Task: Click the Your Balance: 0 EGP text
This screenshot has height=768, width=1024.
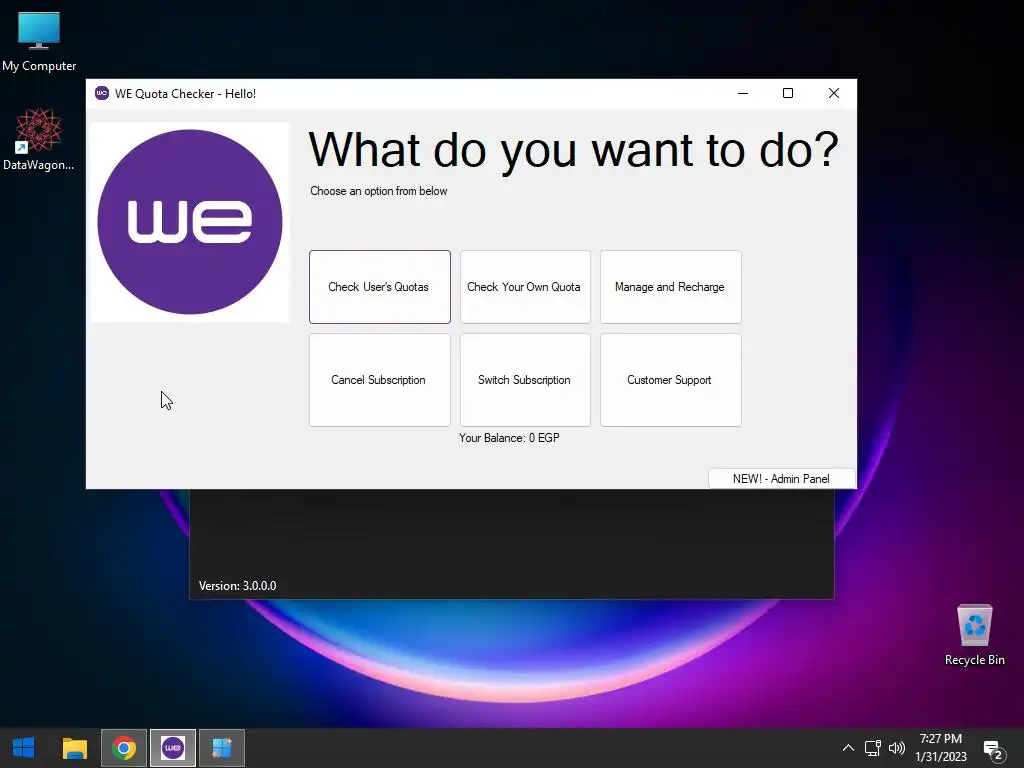Action: pyautogui.click(x=509, y=438)
